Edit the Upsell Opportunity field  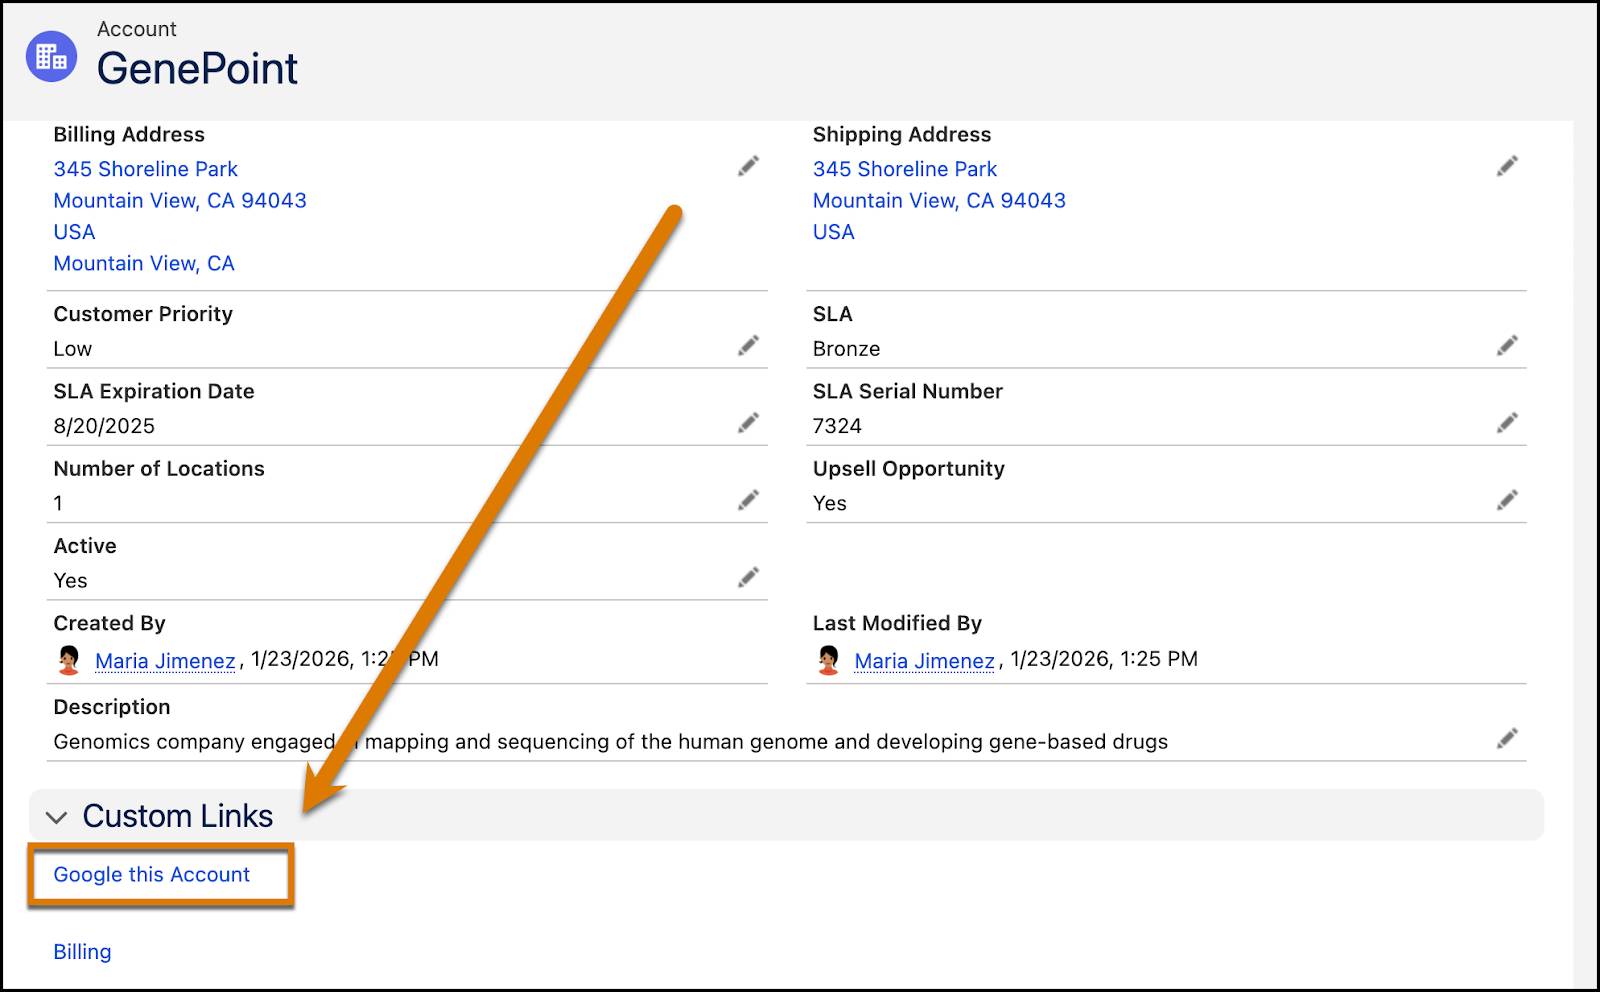pyautogui.click(x=1507, y=500)
